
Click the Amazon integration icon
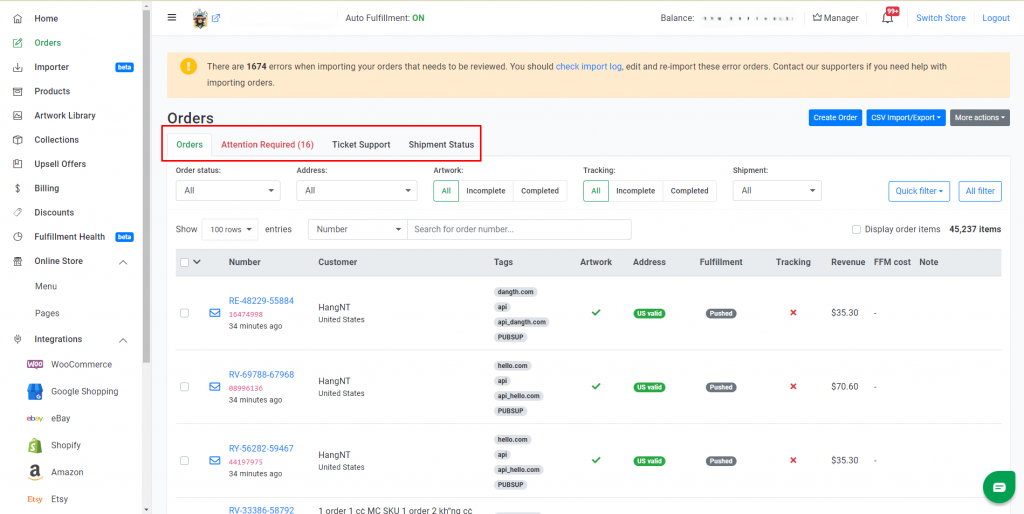[35, 472]
